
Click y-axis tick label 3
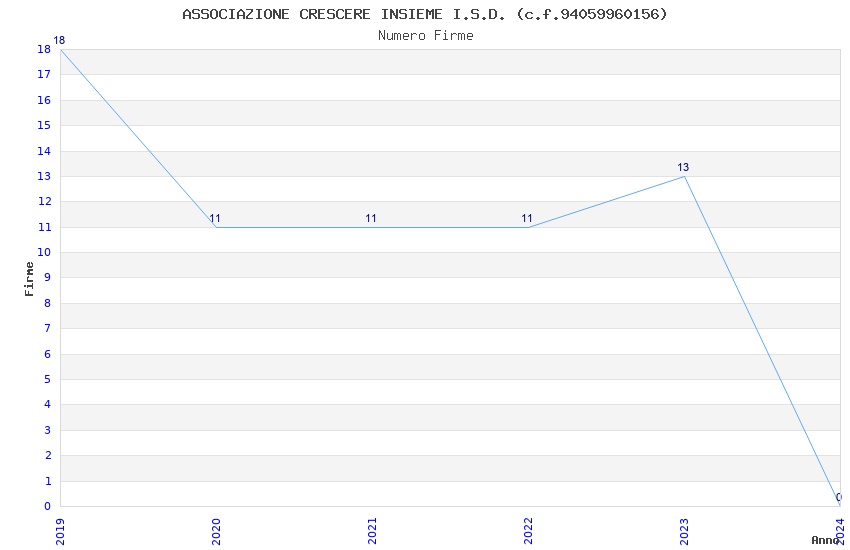point(47,430)
